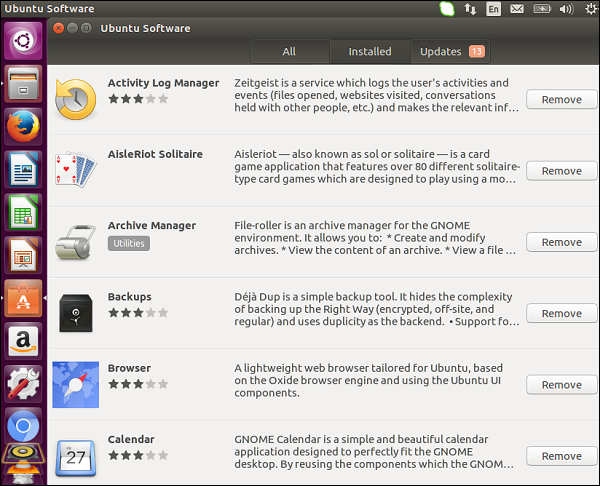Remove Activity Log Manager
The height and width of the screenshot is (486, 600).
click(x=561, y=99)
